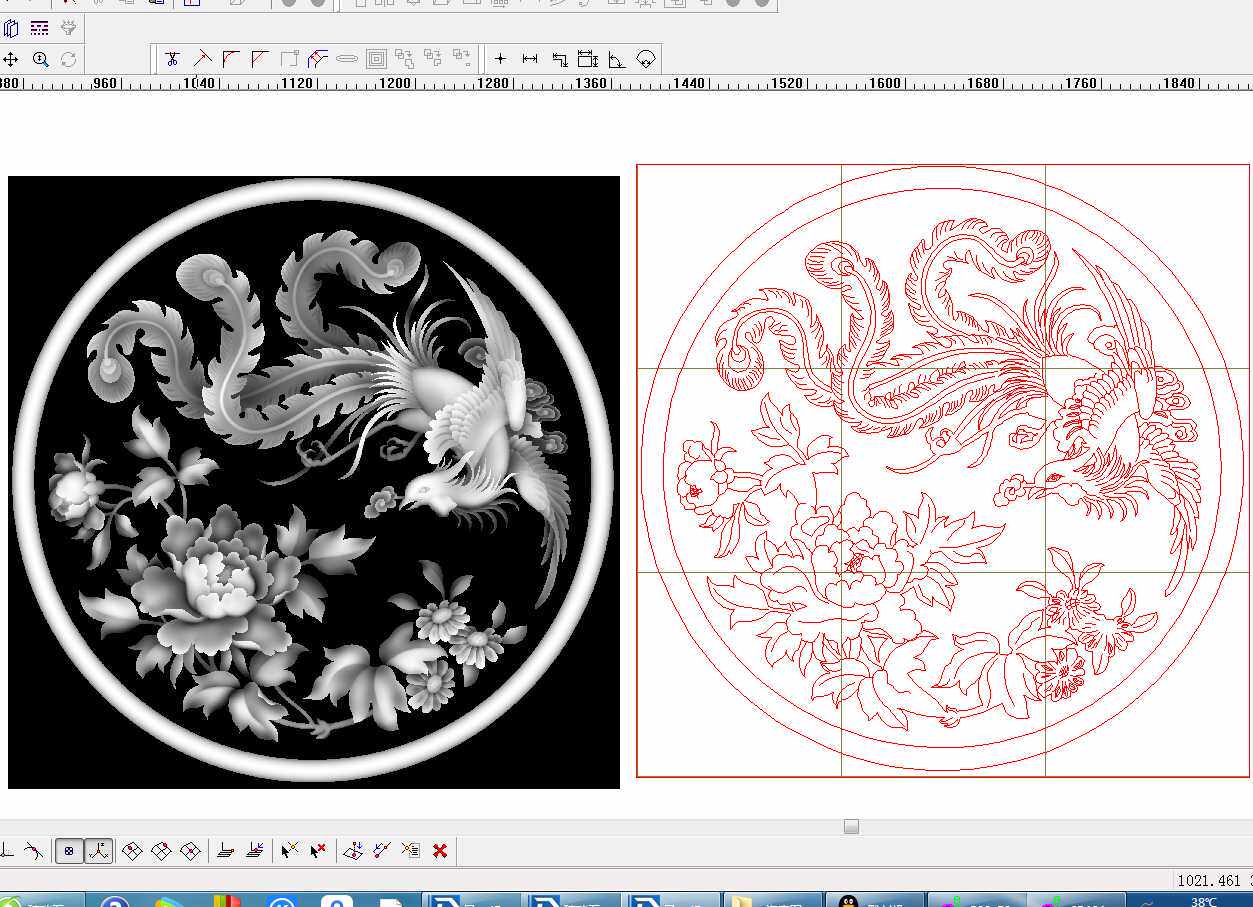Toggle the pressed axis snap button
Image resolution: width=1253 pixels, height=907 pixels.
pyautogui.click(x=98, y=851)
